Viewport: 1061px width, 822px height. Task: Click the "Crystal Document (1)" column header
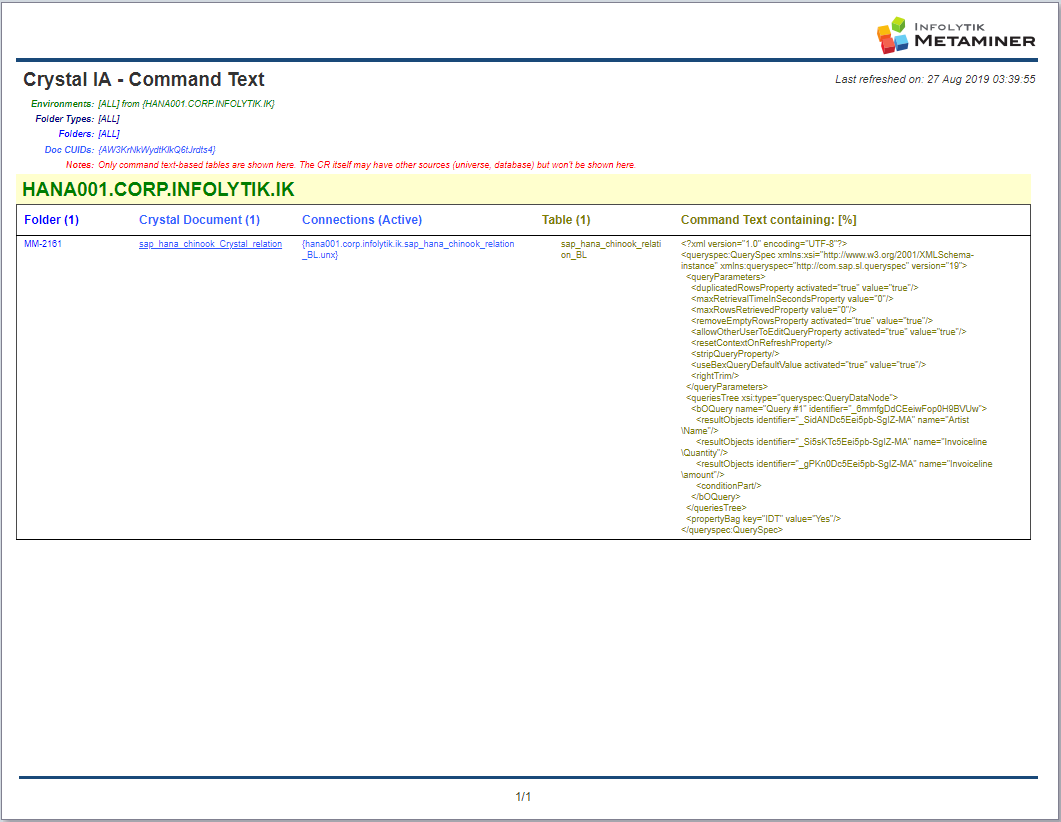pyautogui.click(x=199, y=220)
